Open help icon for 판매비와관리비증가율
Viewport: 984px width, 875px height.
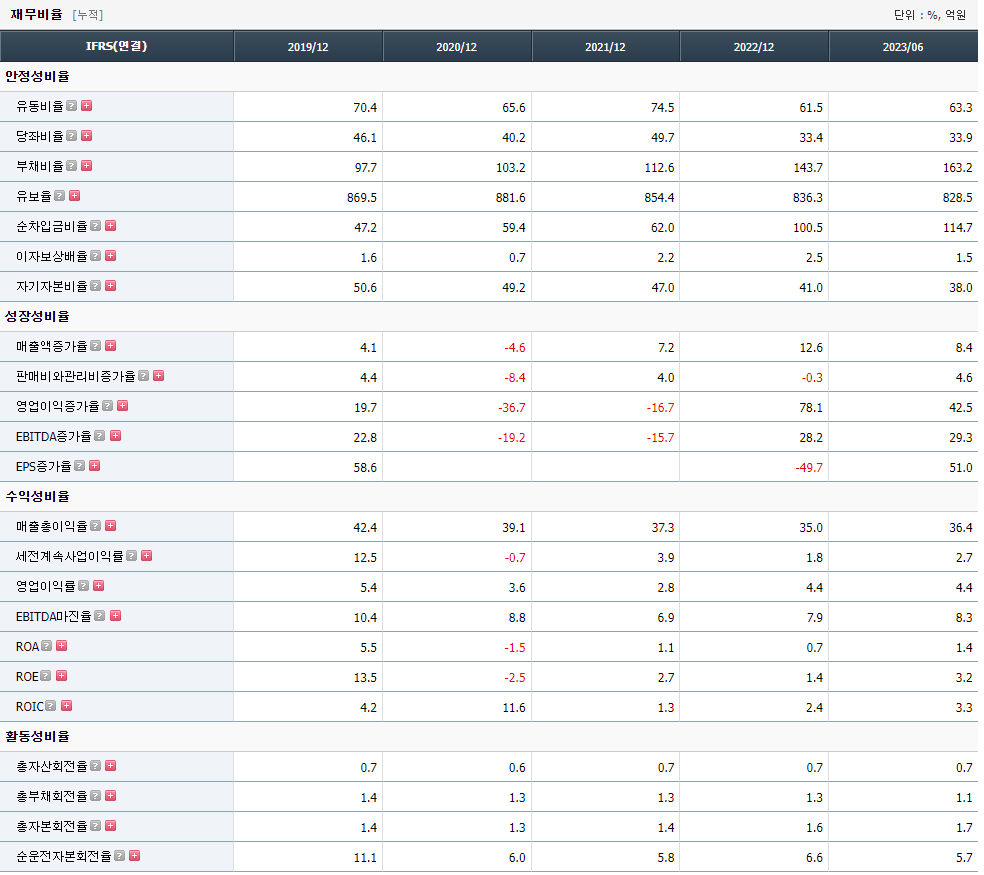(x=144, y=375)
